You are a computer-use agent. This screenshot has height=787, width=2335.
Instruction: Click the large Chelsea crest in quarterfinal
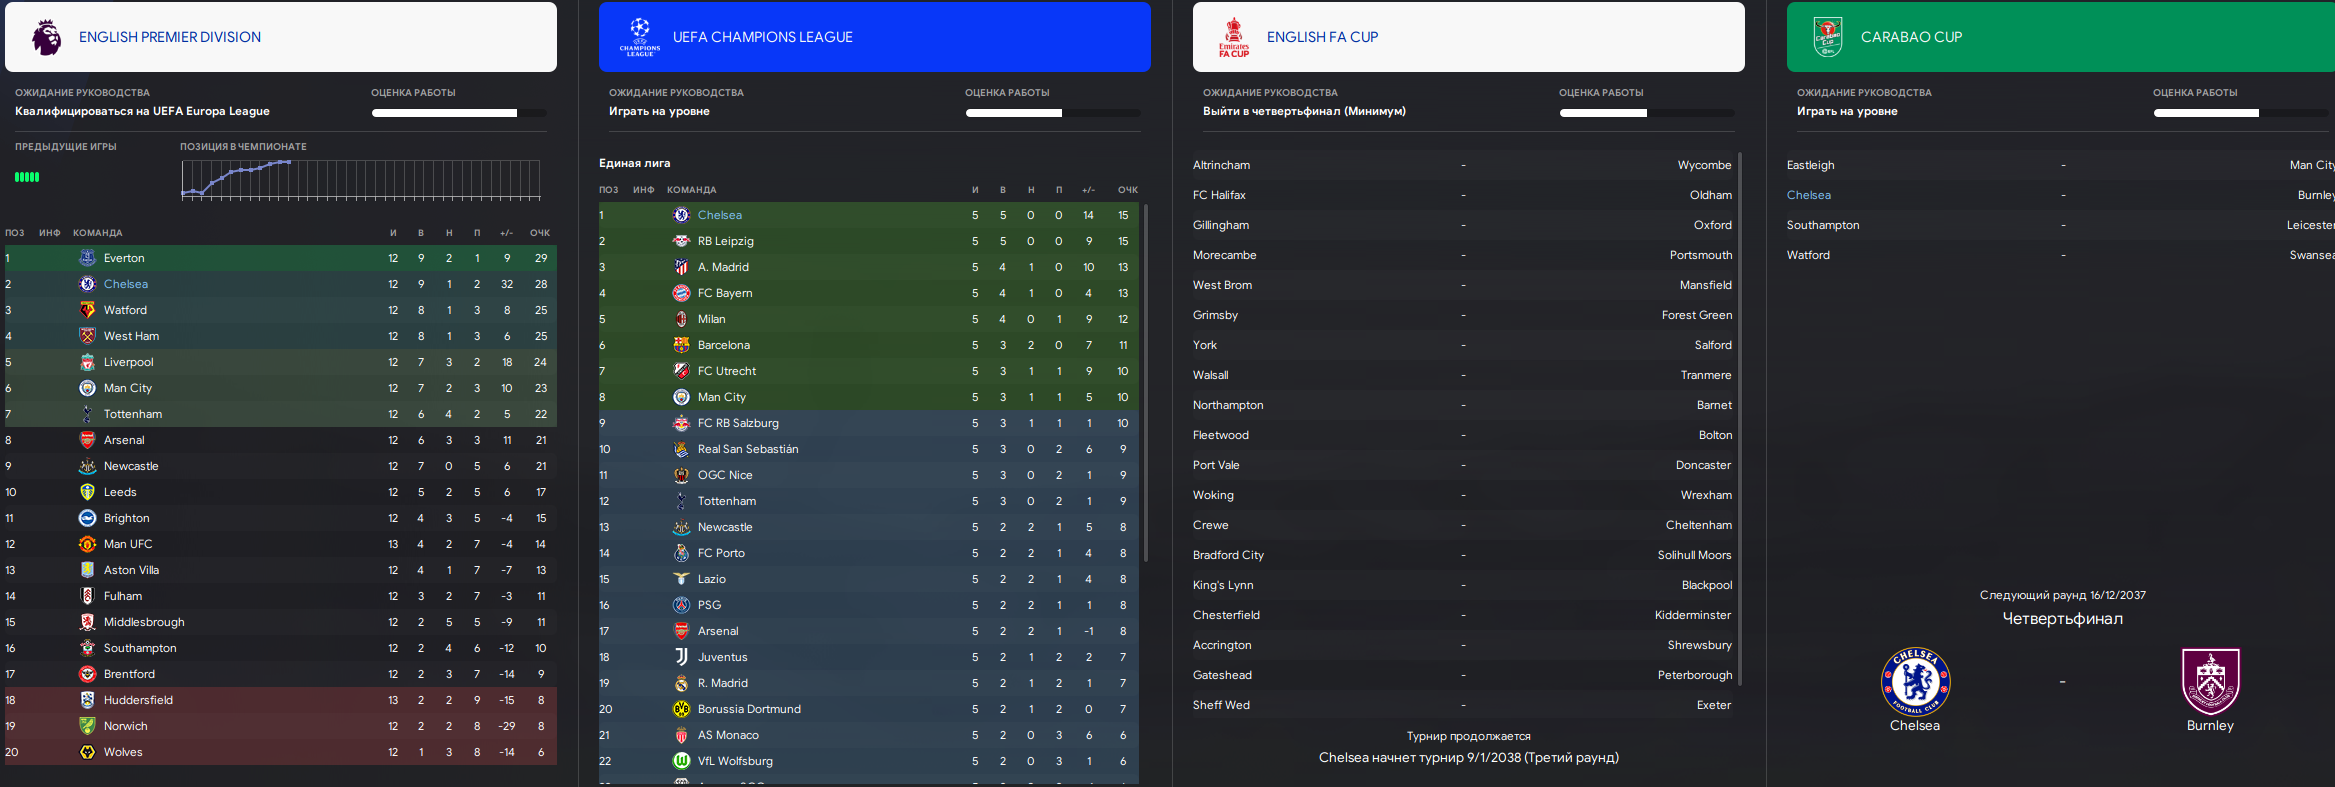pyautogui.click(x=1915, y=681)
